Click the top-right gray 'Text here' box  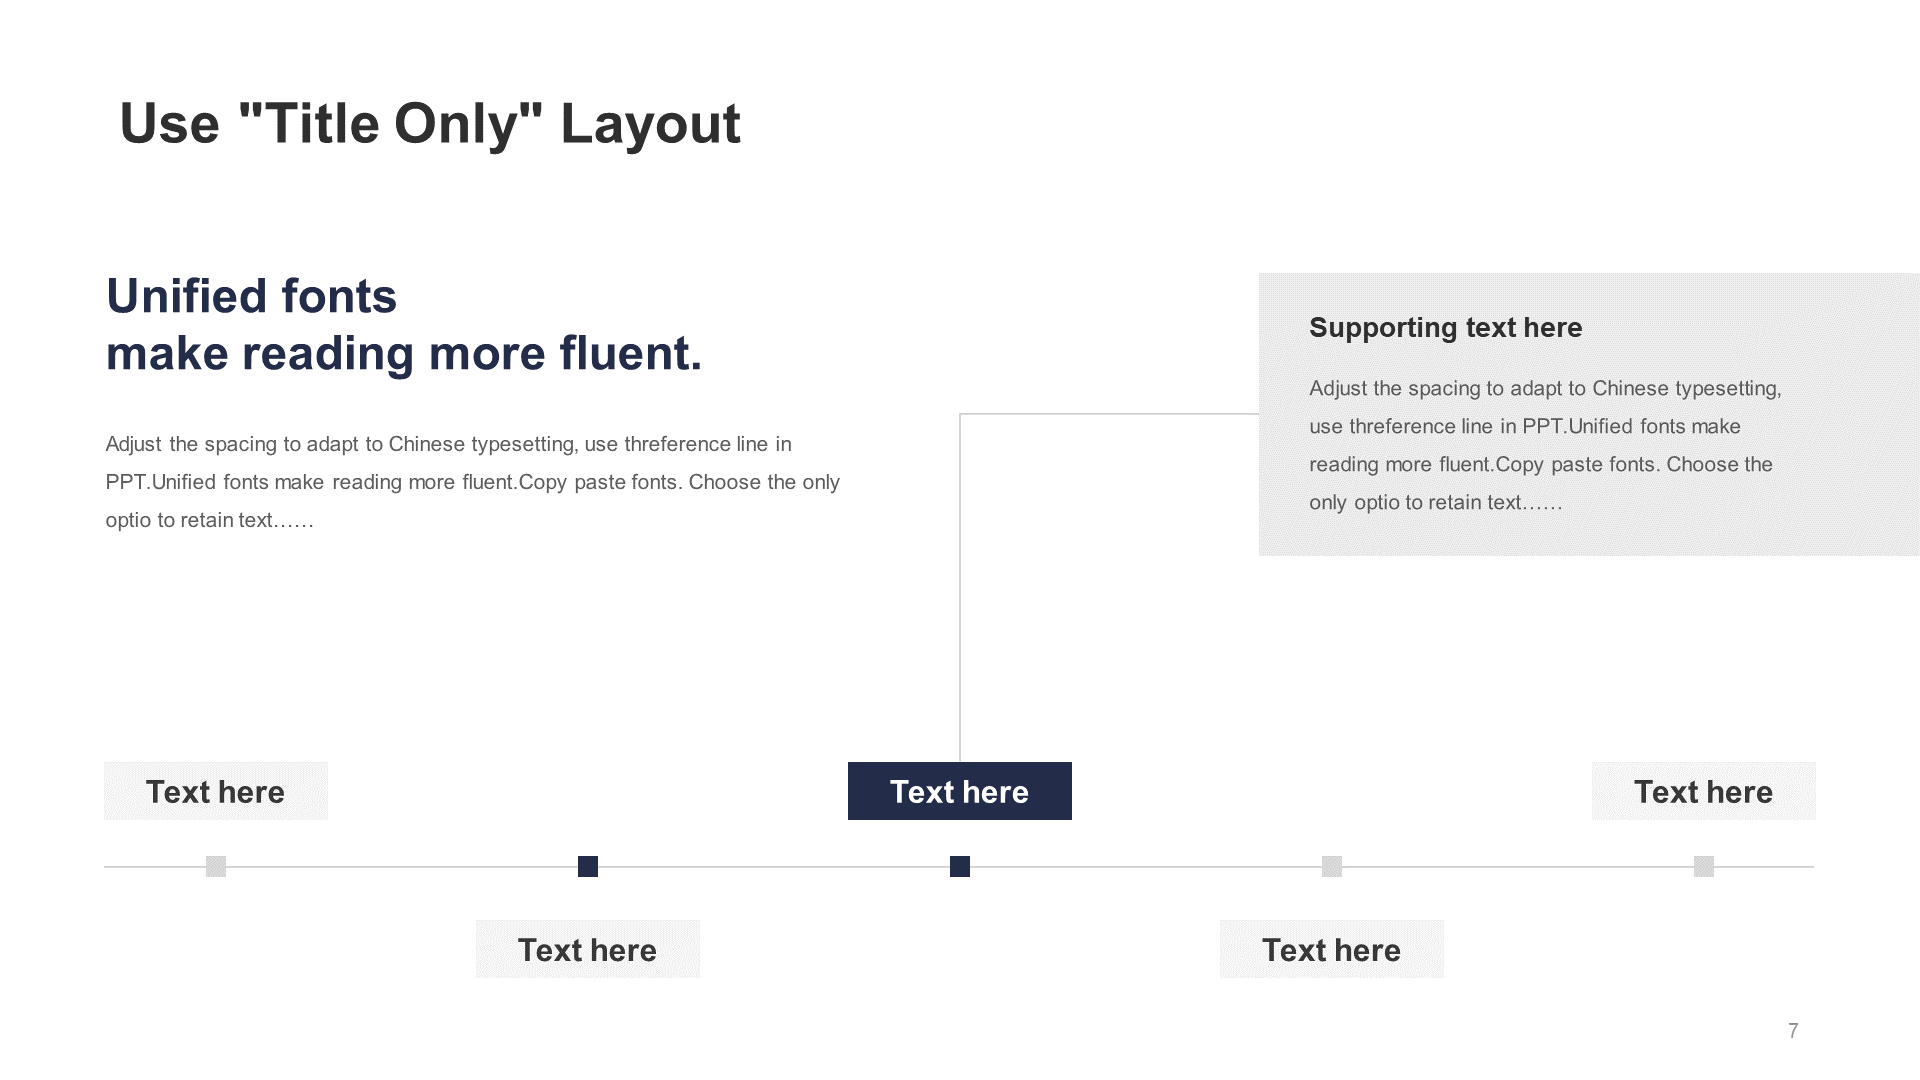[x=1704, y=791]
